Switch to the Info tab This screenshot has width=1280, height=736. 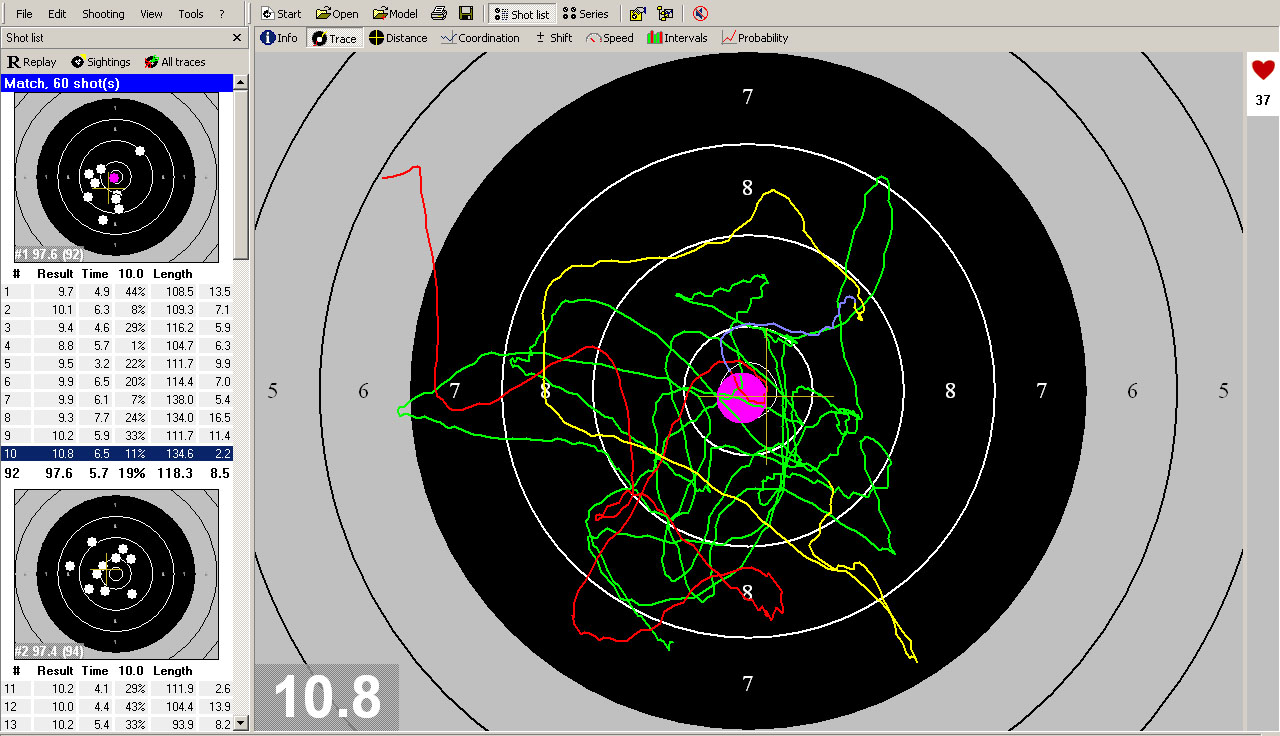[279, 38]
